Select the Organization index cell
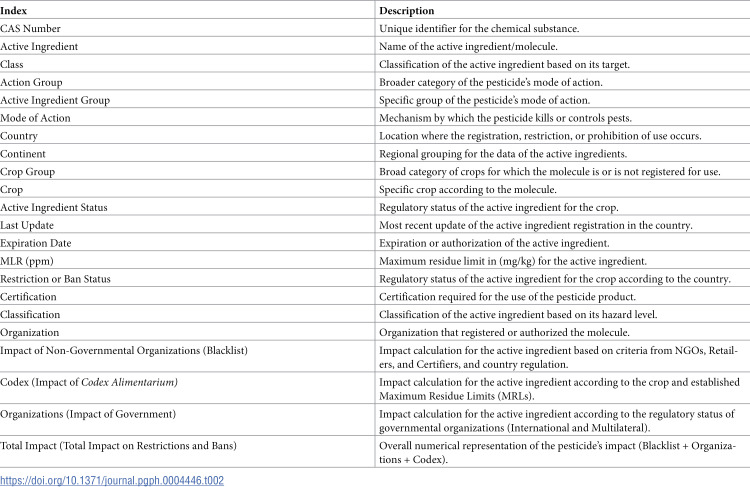 pos(30,332)
